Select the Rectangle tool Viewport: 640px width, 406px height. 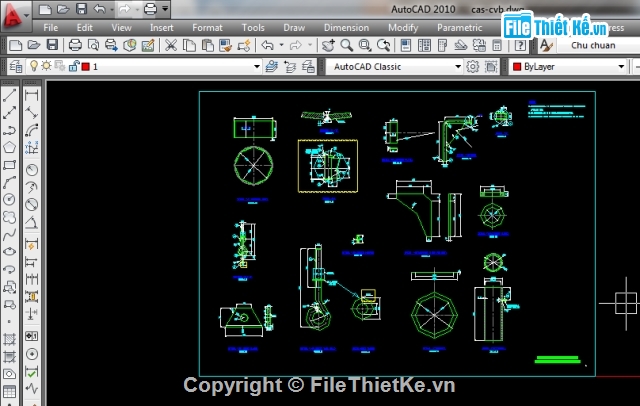pos(9,165)
